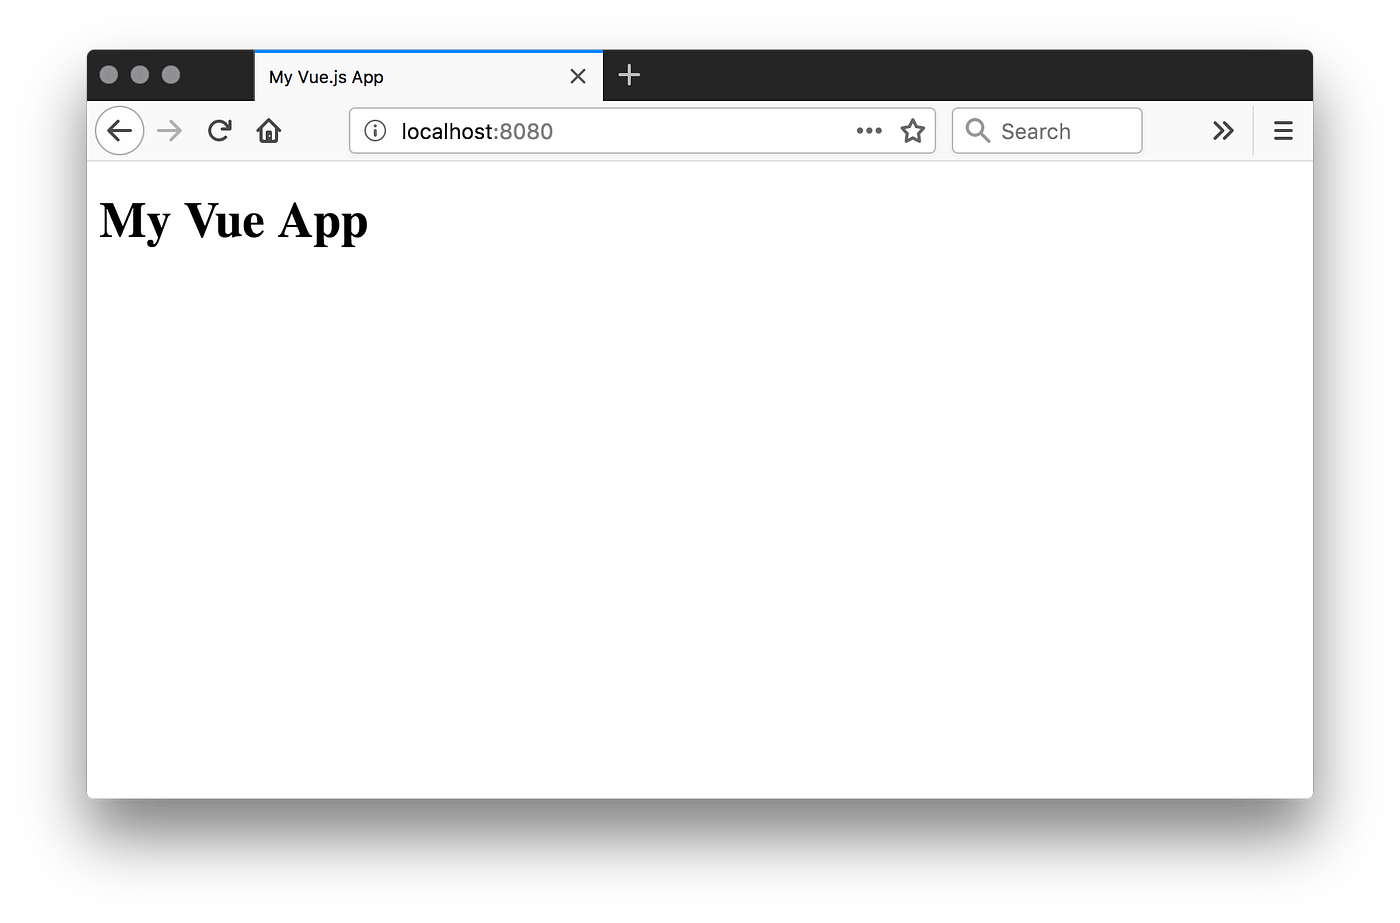Image resolution: width=1400 pixels, height=923 pixels.
Task: Close the My Vue.js App tab
Action: pos(577,75)
